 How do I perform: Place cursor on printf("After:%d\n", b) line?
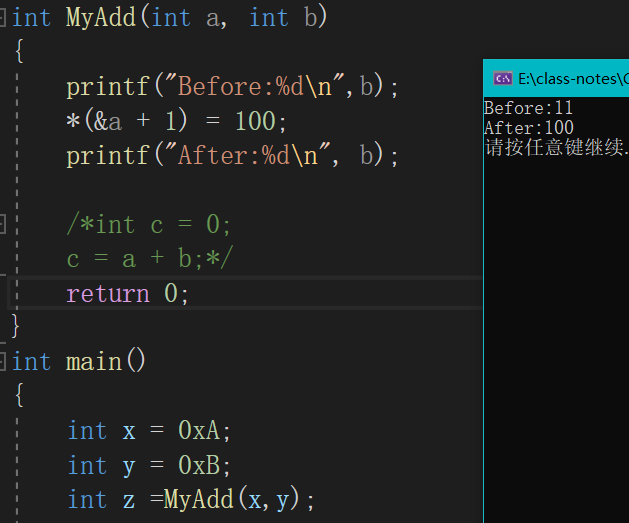pyautogui.click(x=232, y=156)
